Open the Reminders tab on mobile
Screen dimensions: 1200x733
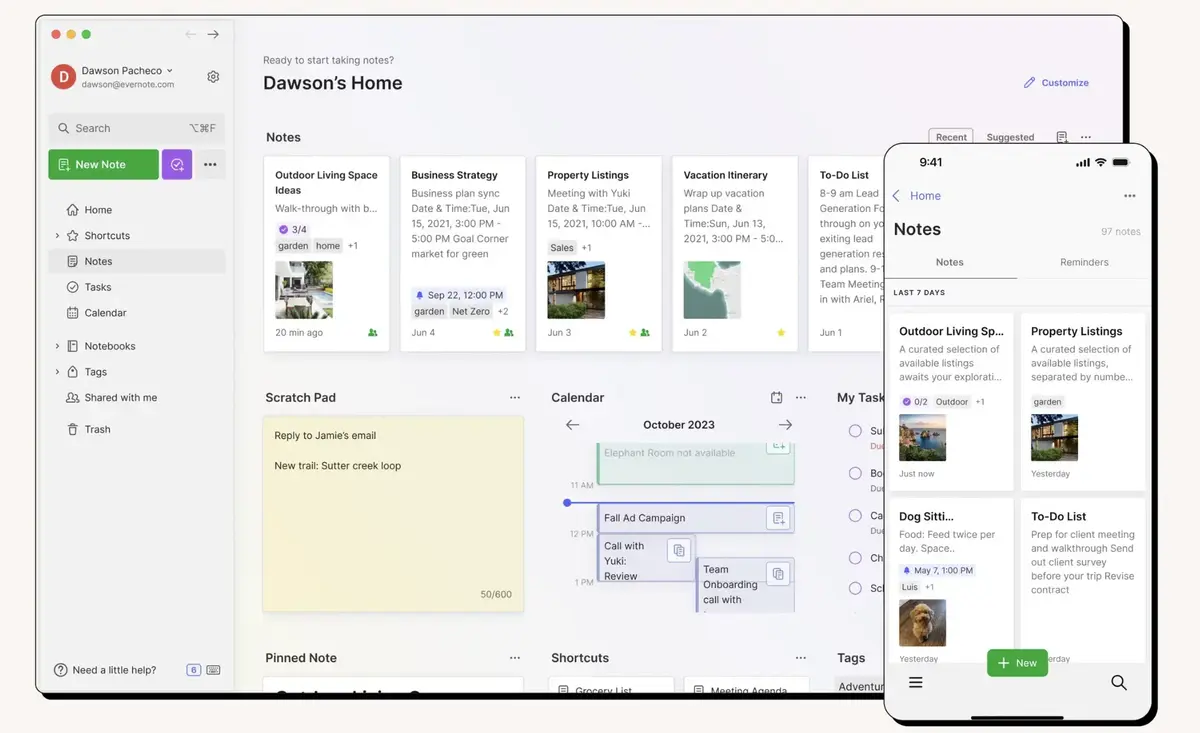[x=1084, y=262]
